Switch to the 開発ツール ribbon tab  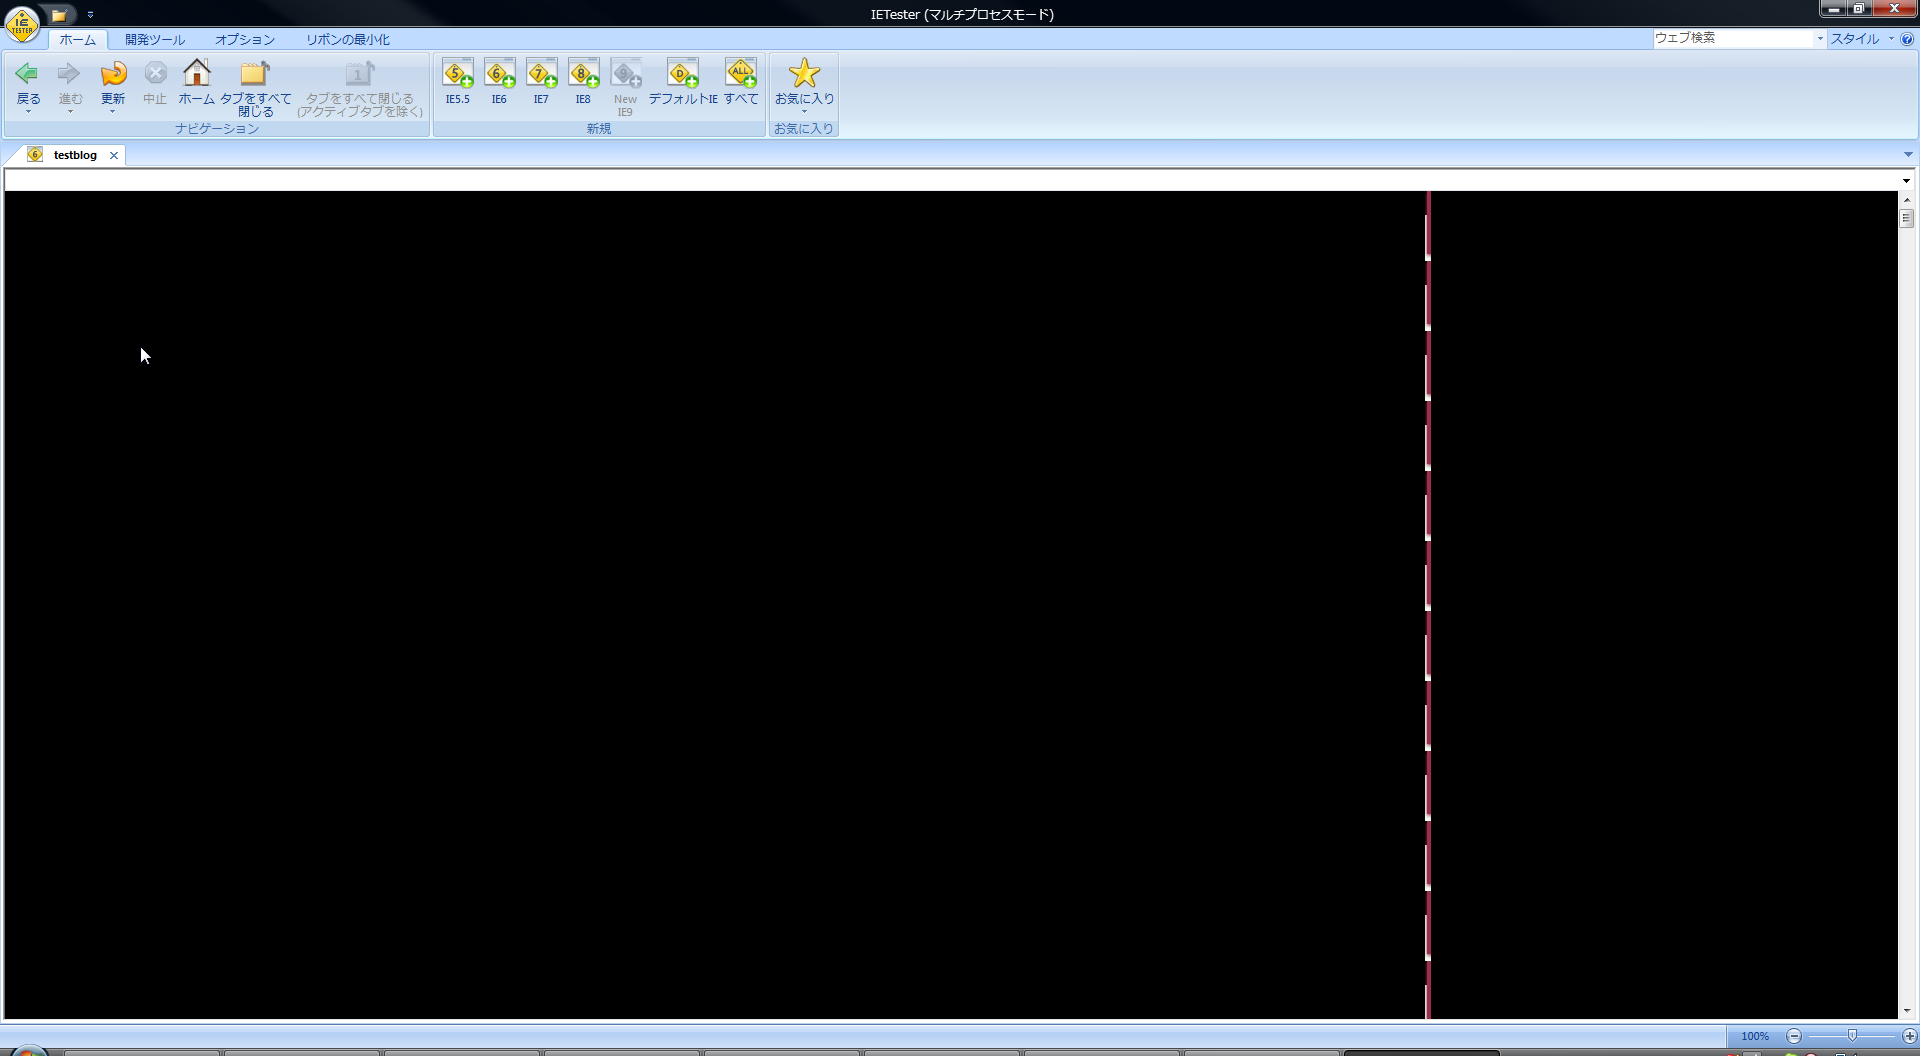pos(155,40)
